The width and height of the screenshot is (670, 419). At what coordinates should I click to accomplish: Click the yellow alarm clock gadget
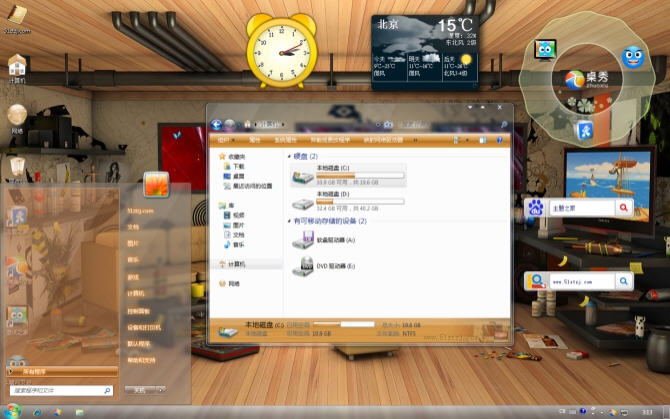coord(282,51)
